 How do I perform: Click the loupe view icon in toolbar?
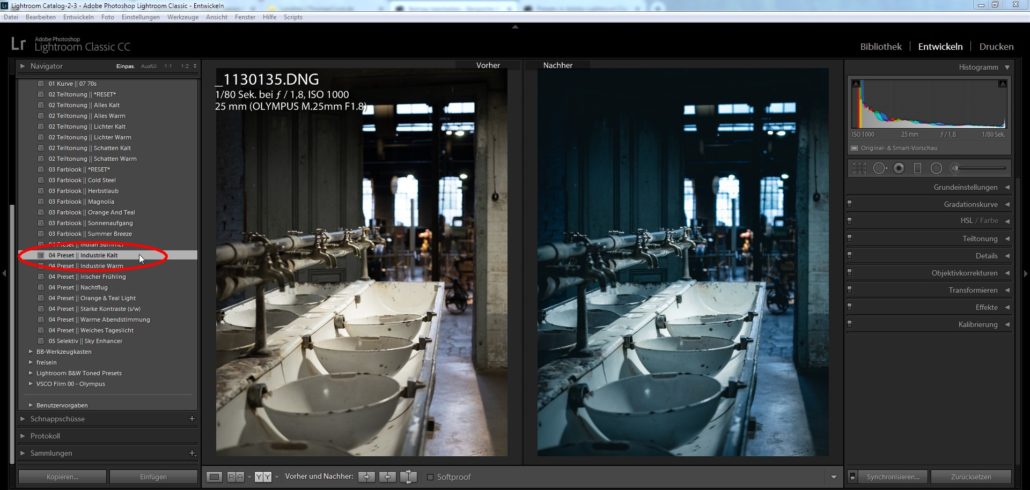[x=214, y=477]
